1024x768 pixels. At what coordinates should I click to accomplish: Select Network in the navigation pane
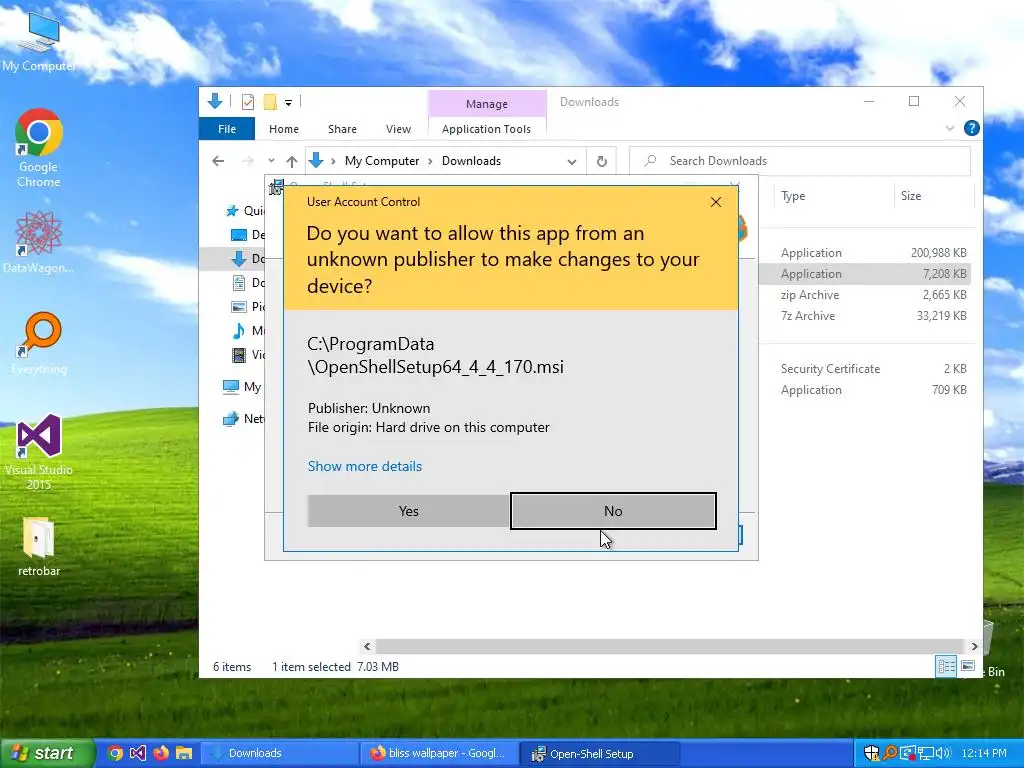pos(244,419)
